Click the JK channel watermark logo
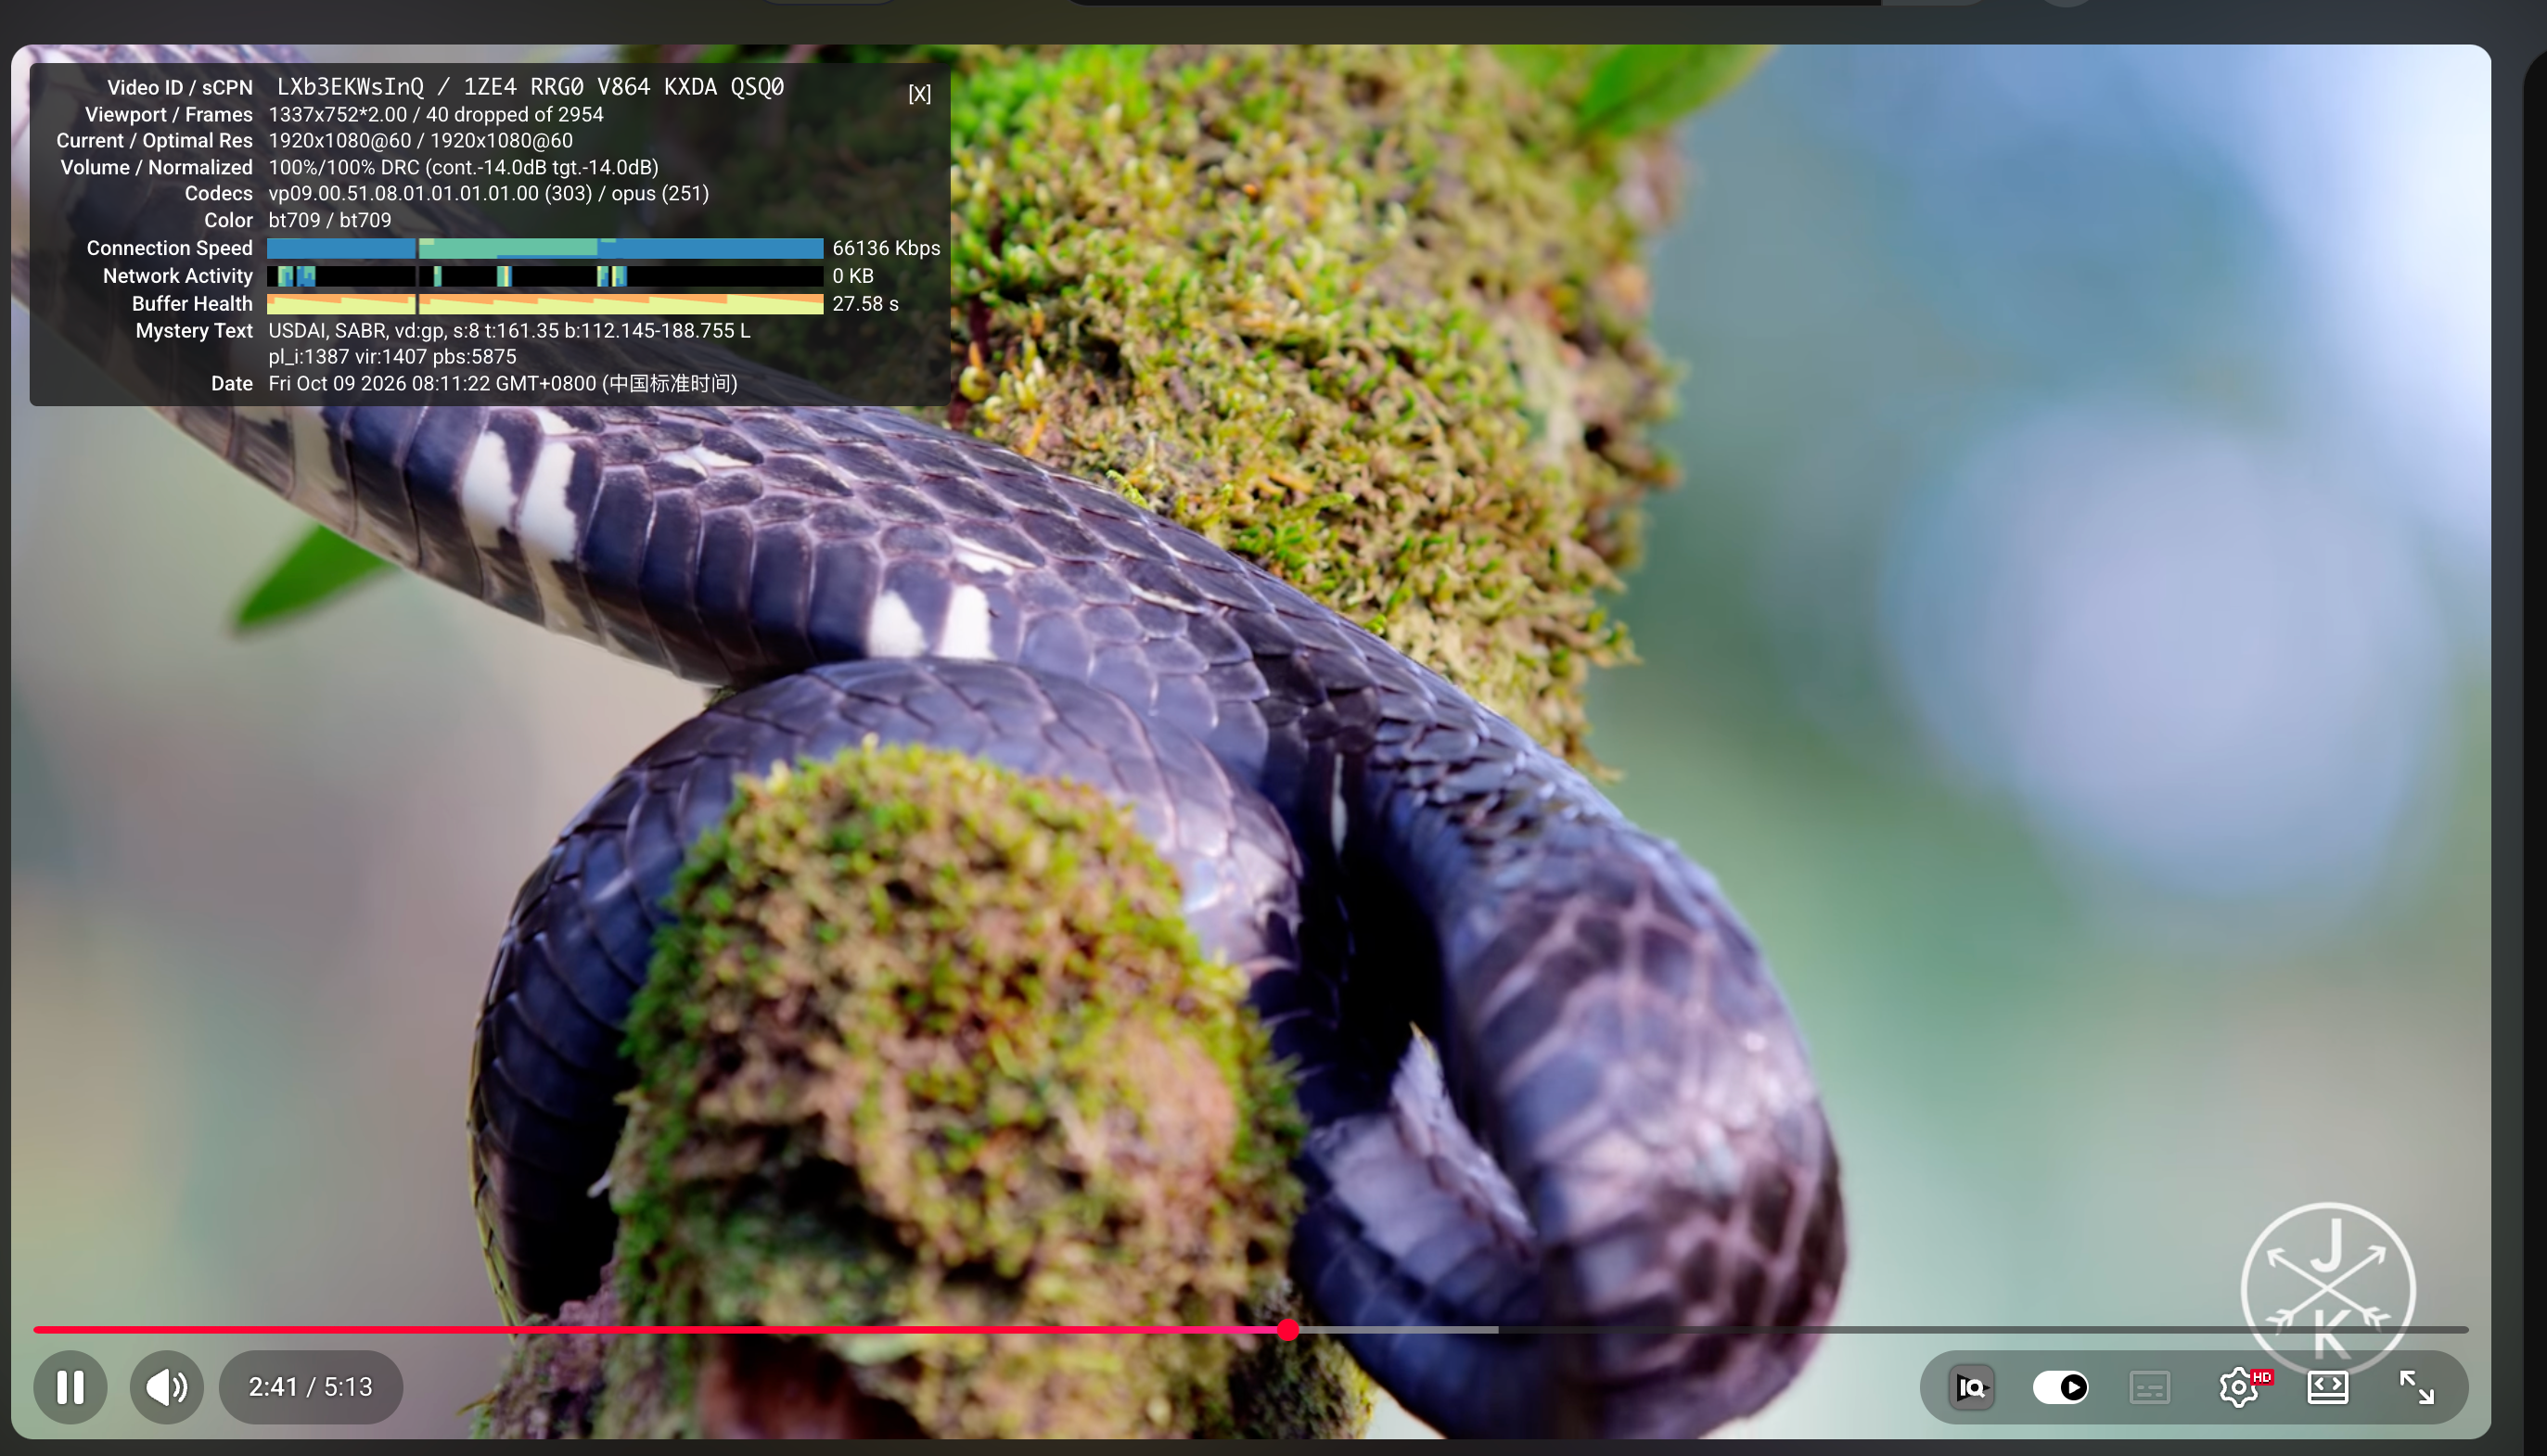Viewport: 2547px width, 1456px height. tap(2328, 1288)
